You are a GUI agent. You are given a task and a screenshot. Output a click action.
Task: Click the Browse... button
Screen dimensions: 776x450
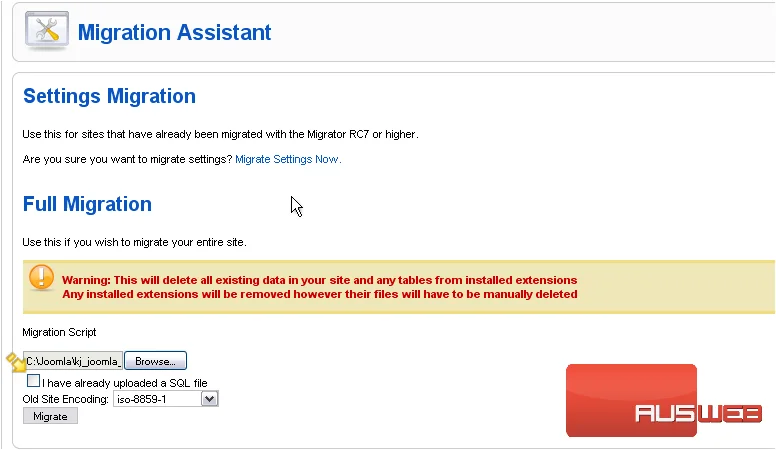pyautogui.click(x=155, y=361)
